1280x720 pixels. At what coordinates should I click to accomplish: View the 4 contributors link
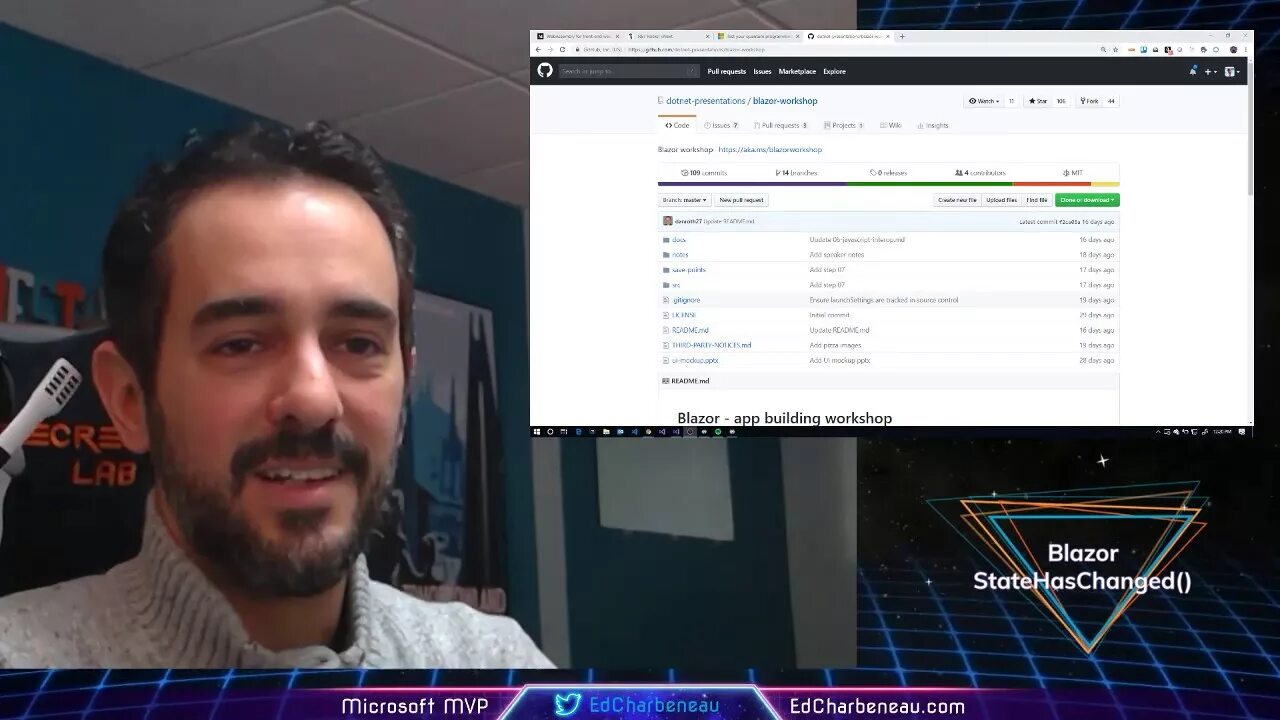click(x=980, y=173)
